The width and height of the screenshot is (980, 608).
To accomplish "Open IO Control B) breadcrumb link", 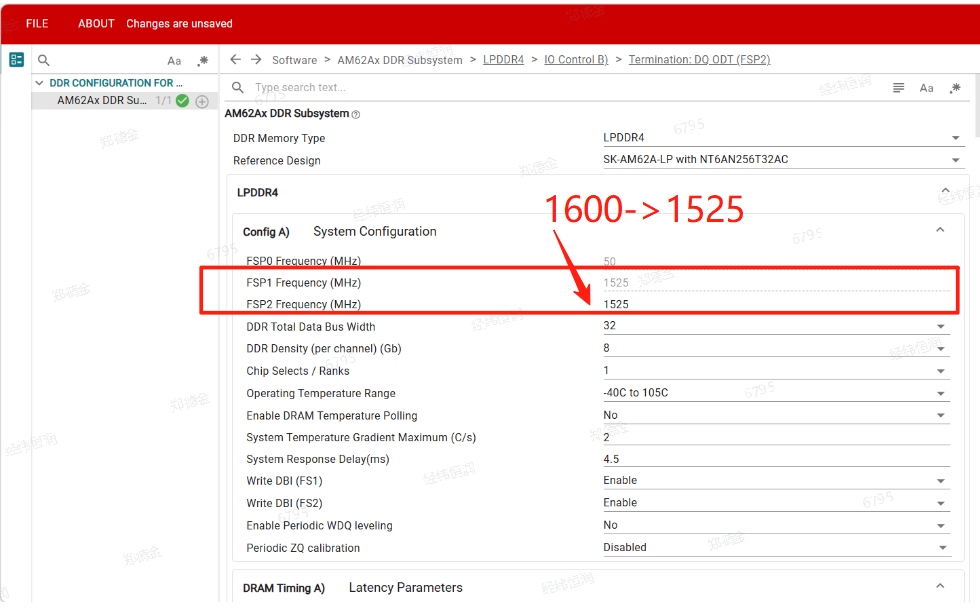I will point(576,59).
